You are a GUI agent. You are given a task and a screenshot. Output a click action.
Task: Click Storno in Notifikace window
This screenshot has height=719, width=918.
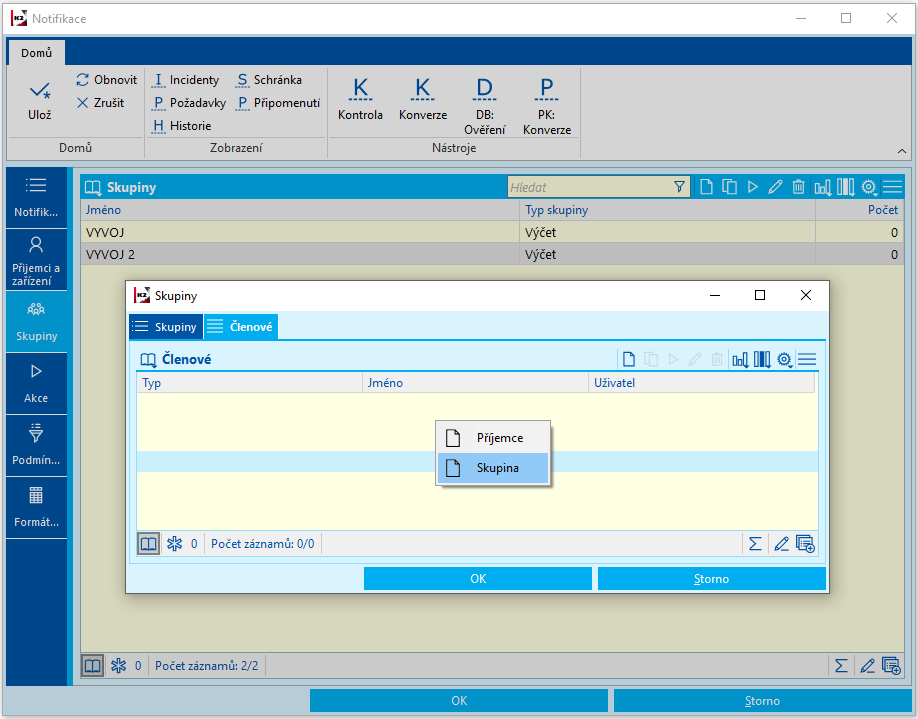(762, 700)
